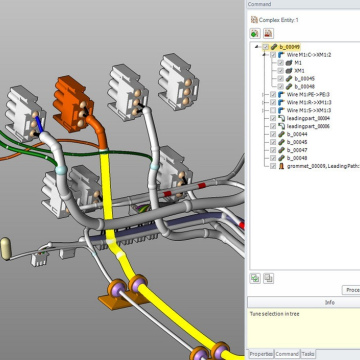This screenshot has width=360, height=360.
Task: Click the wire icon of Wire M1:C->XM1:2
Action: pos(281,55)
